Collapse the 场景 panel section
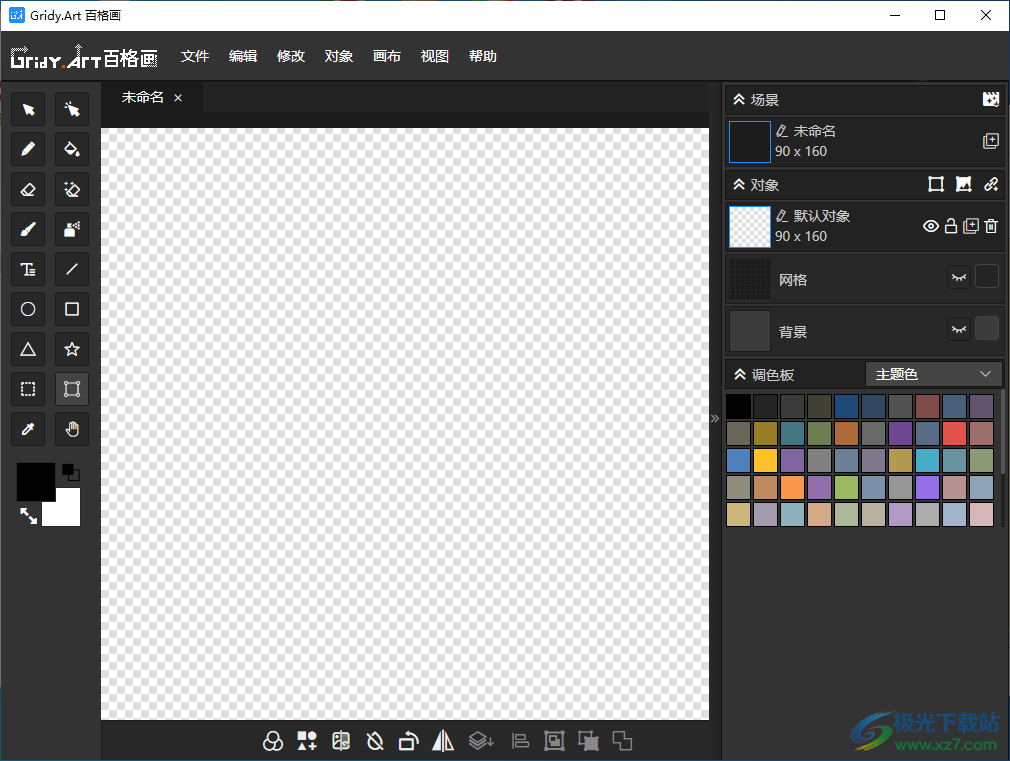This screenshot has height=761, width=1010. [739, 100]
